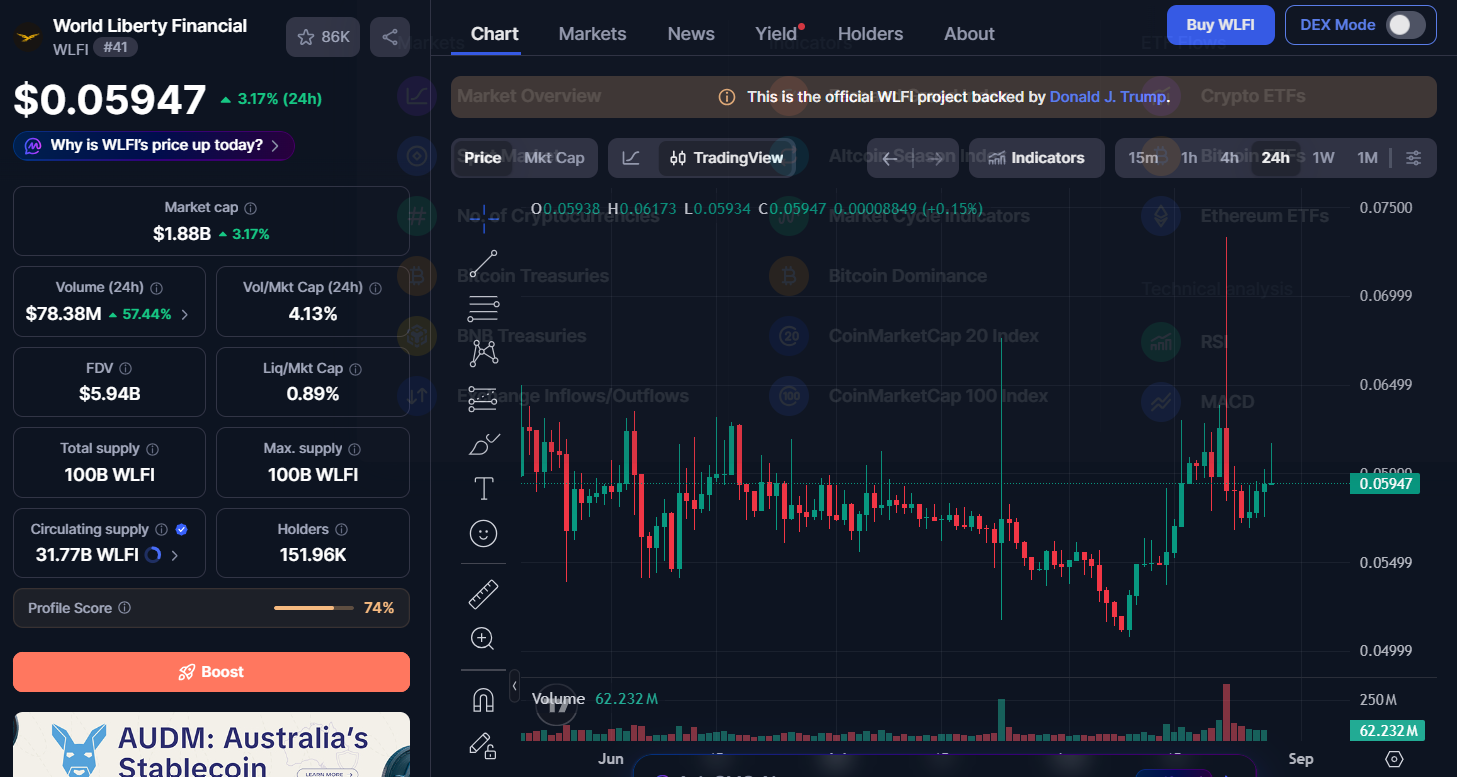Click Holders info icon
This screenshot has height=777, width=1457.
(x=341, y=530)
